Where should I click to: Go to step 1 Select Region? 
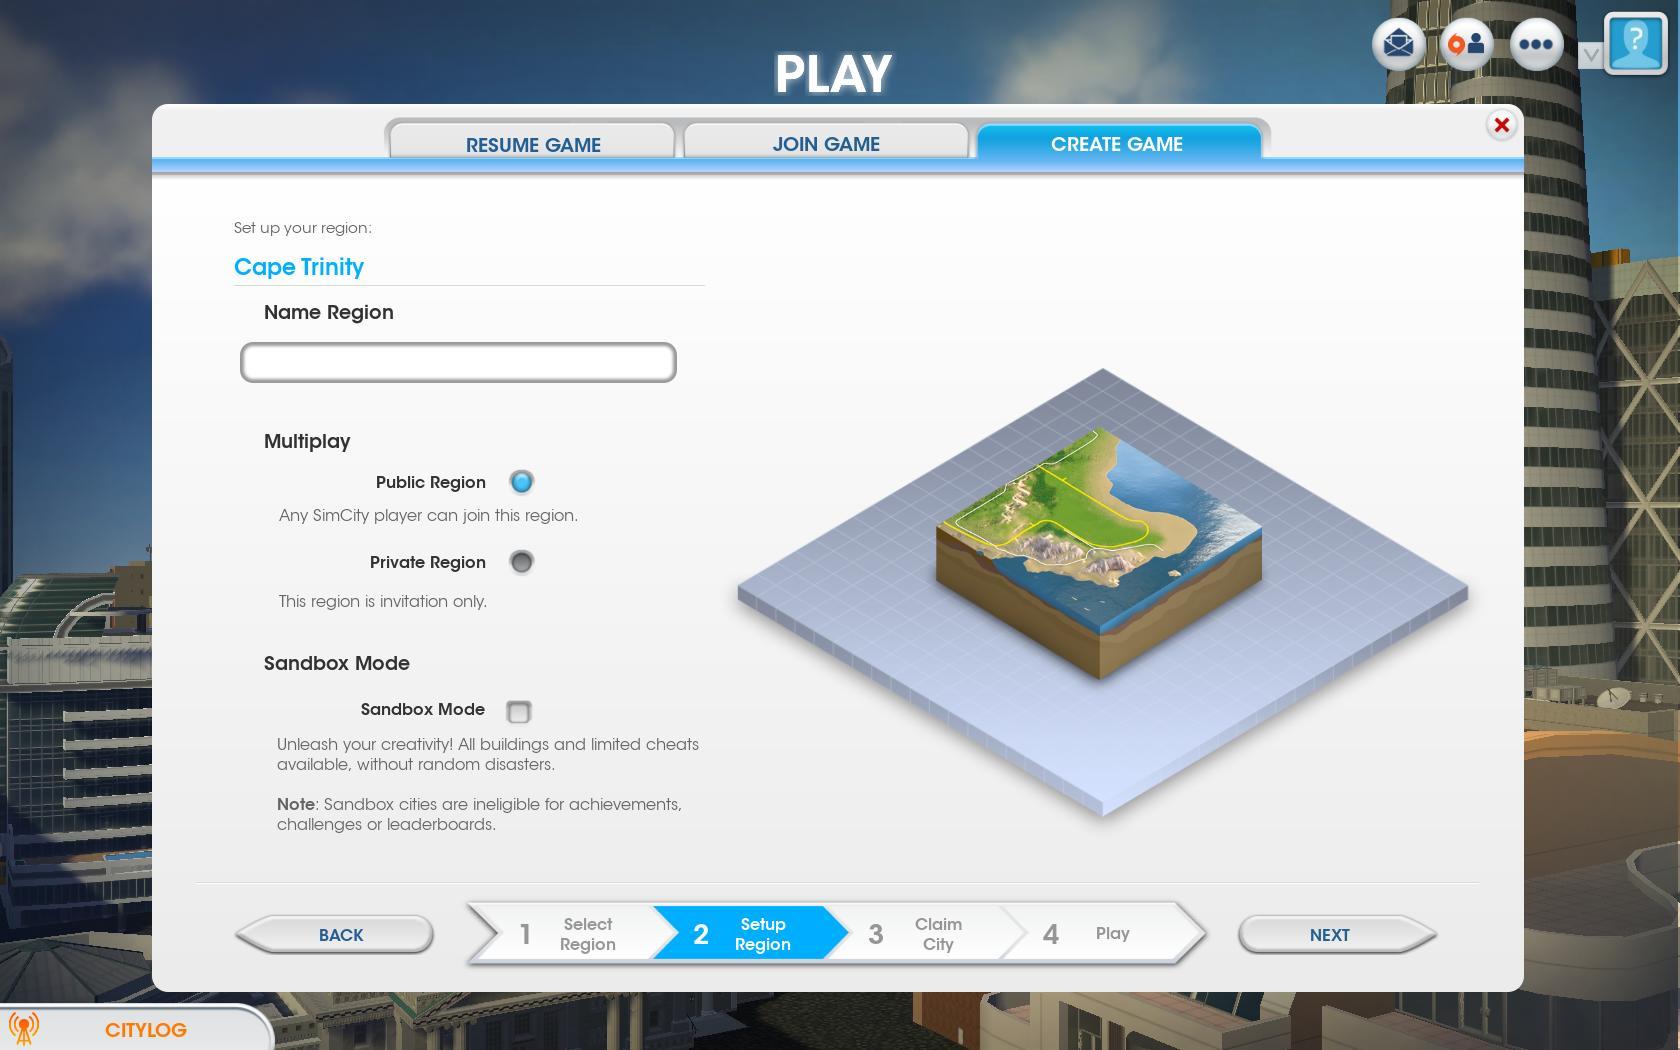567,934
